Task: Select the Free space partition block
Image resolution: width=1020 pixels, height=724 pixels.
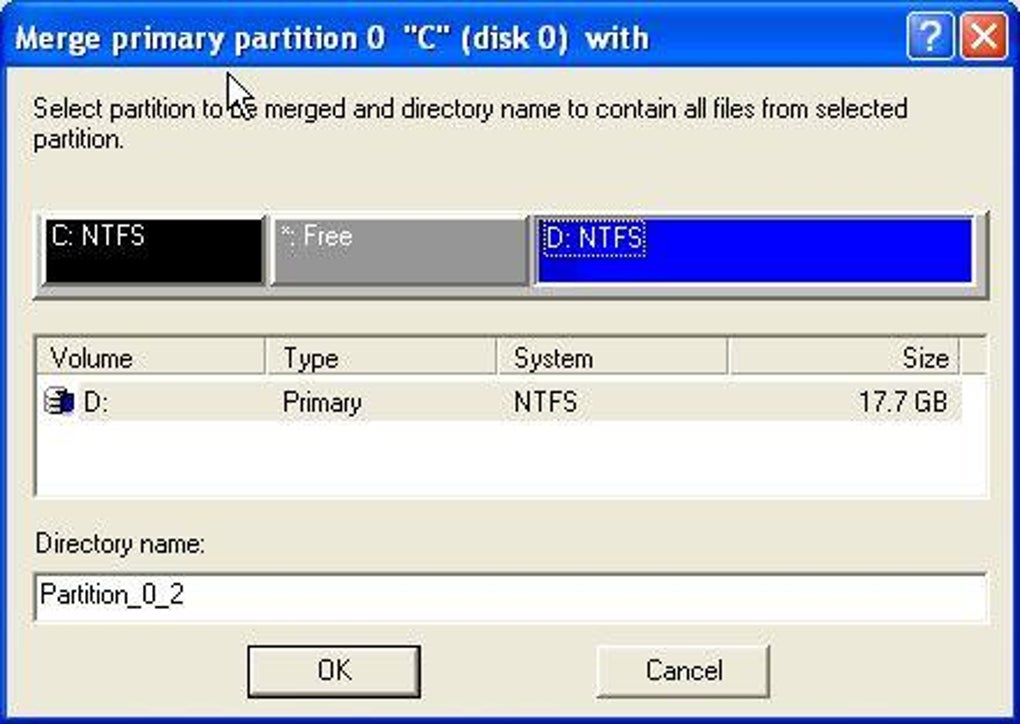Action: click(x=398, y=252)
